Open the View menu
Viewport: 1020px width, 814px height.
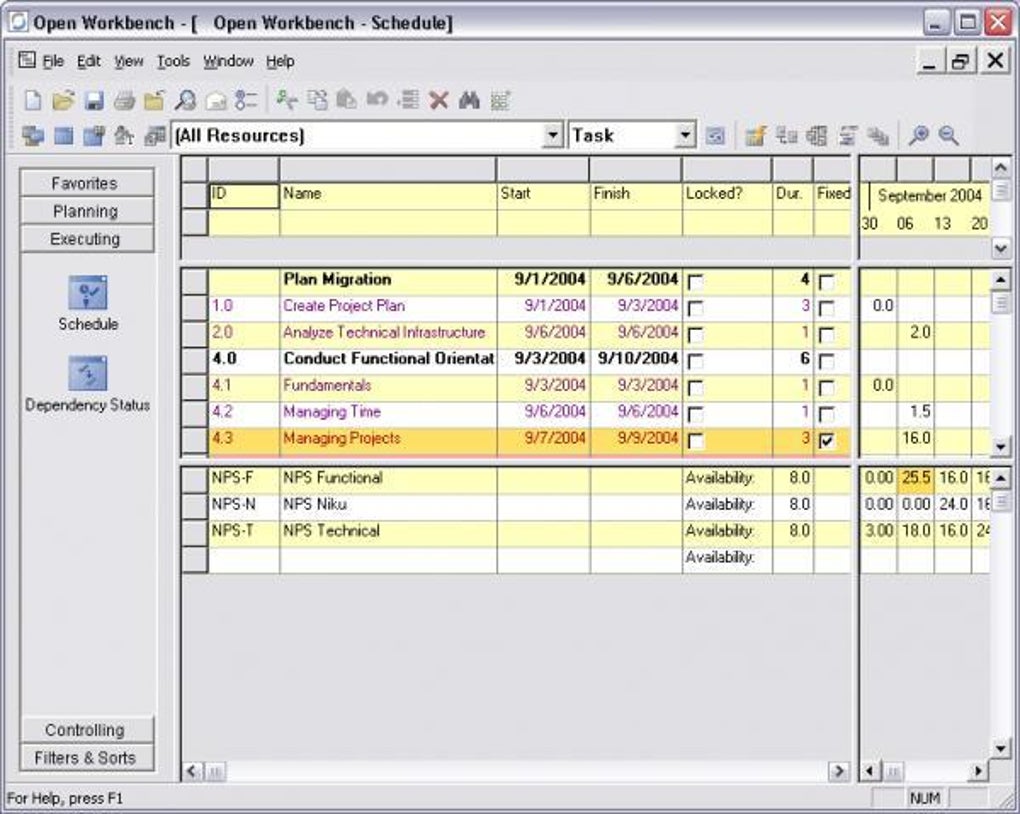pos(128,61)
